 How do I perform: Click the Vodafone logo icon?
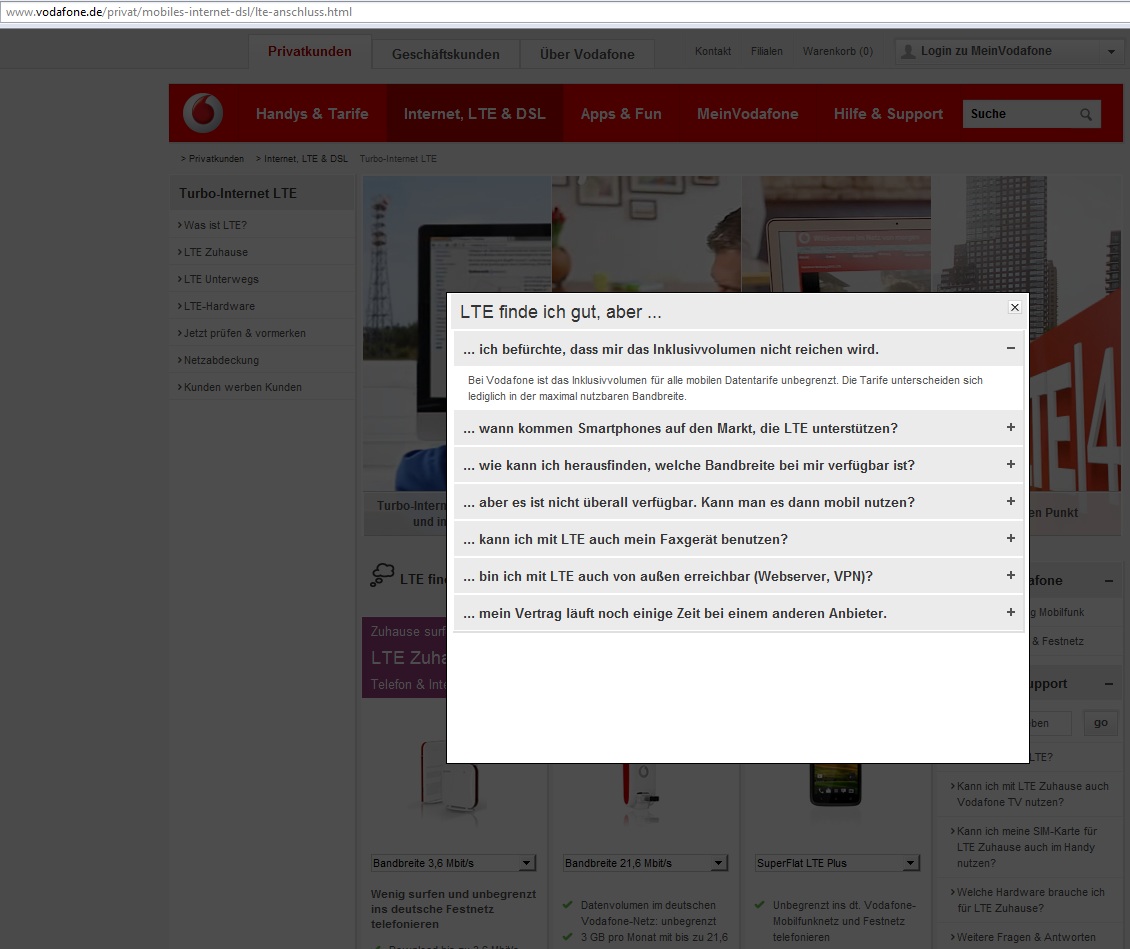point(203,113)
